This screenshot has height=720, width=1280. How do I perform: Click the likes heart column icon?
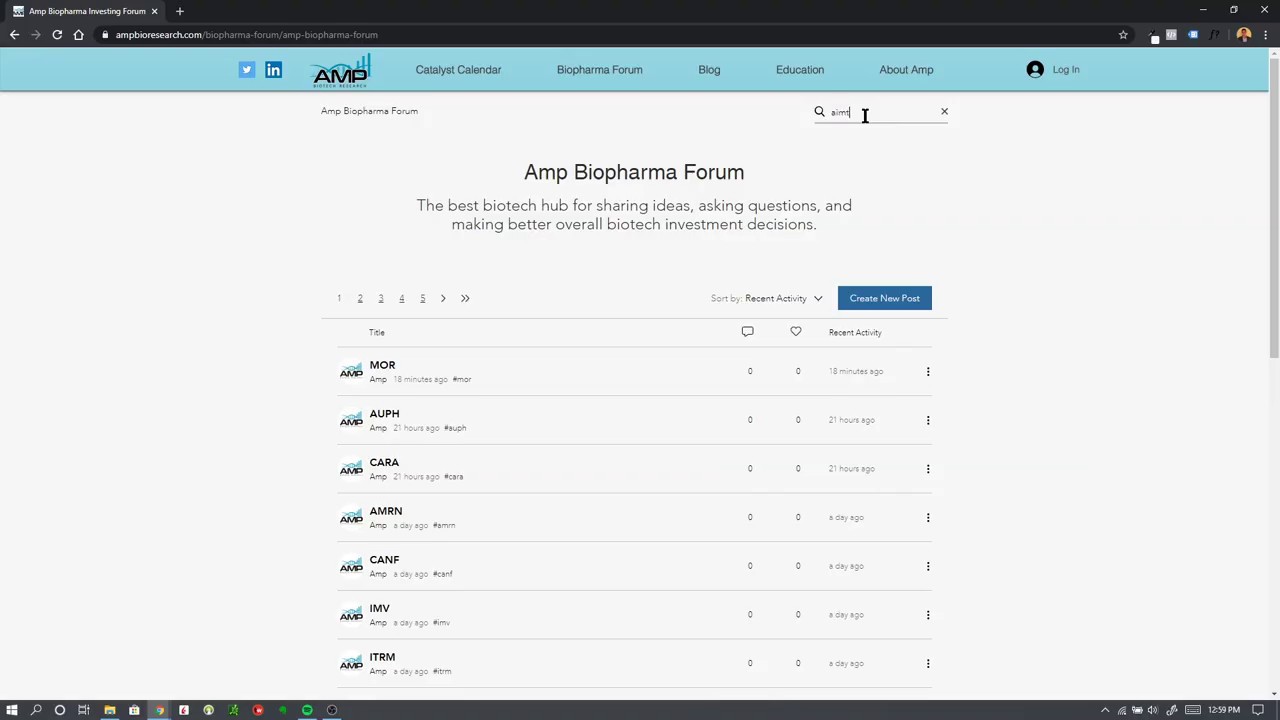click(796, 332)
